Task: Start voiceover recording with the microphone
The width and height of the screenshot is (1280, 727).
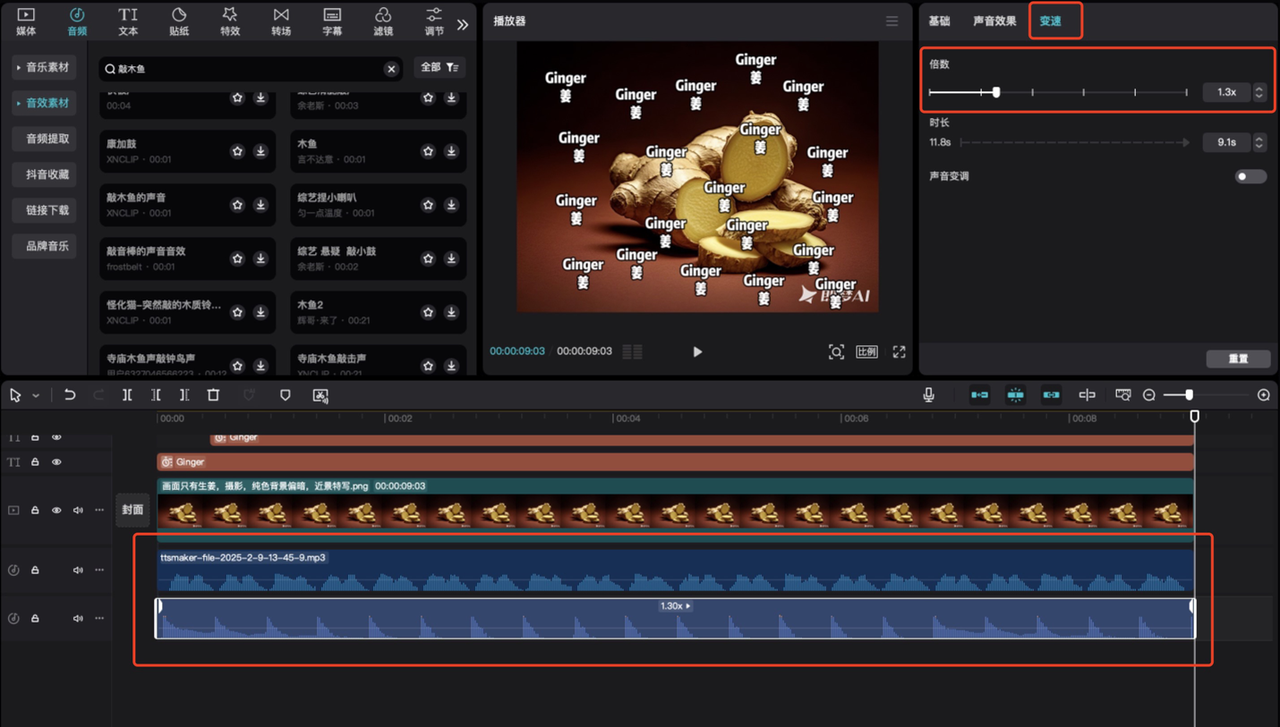Action: (929, 395)
